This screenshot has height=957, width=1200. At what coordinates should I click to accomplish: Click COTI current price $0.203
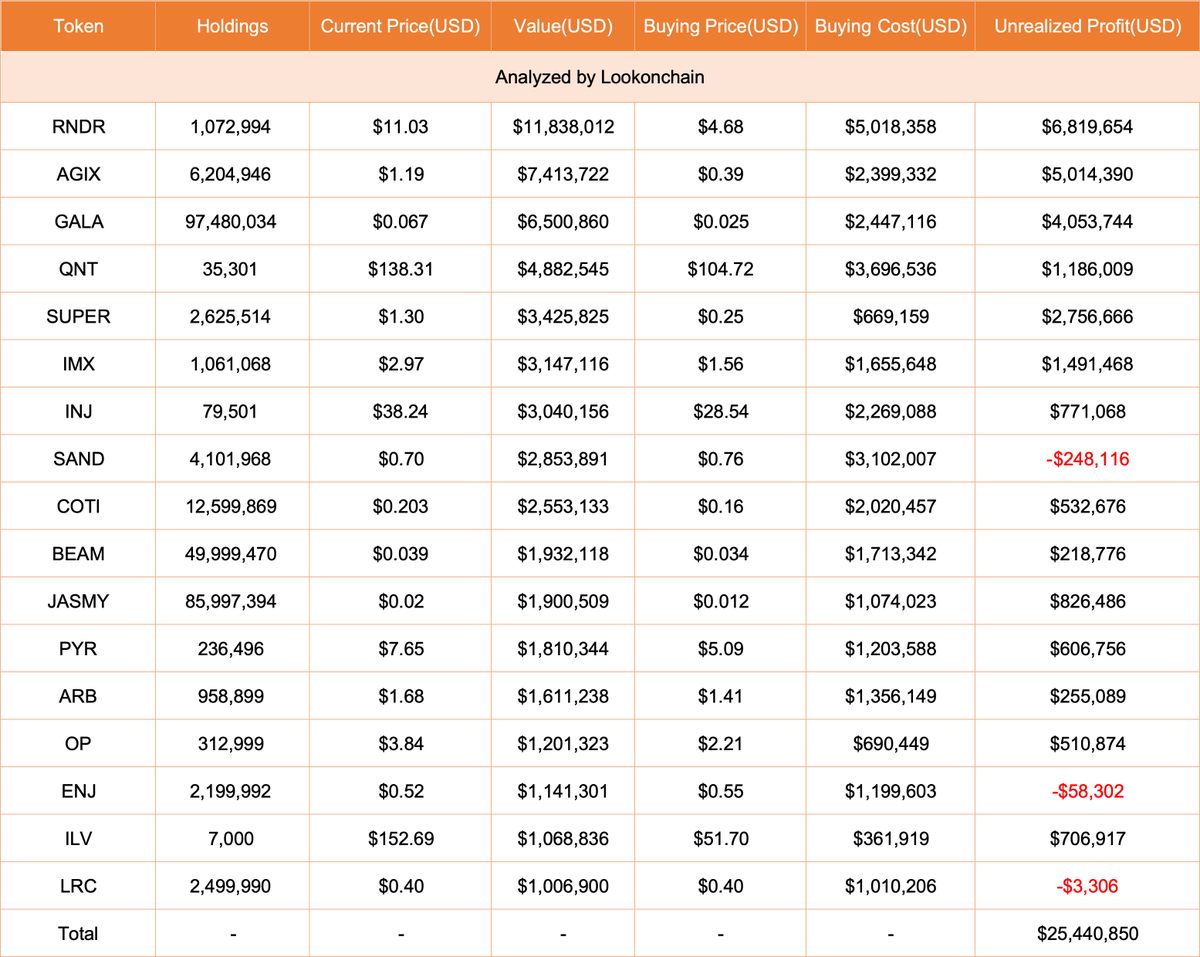(x=401, y=507)
